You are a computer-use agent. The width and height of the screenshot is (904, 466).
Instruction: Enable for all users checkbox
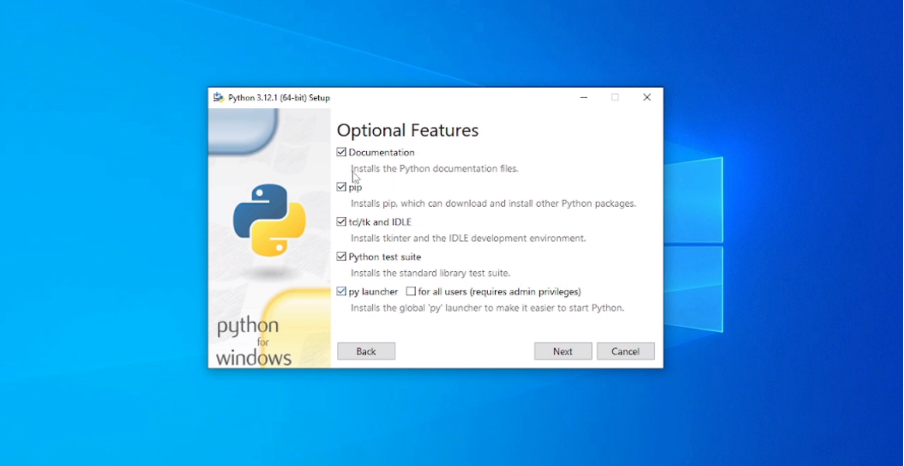[410, 292]
